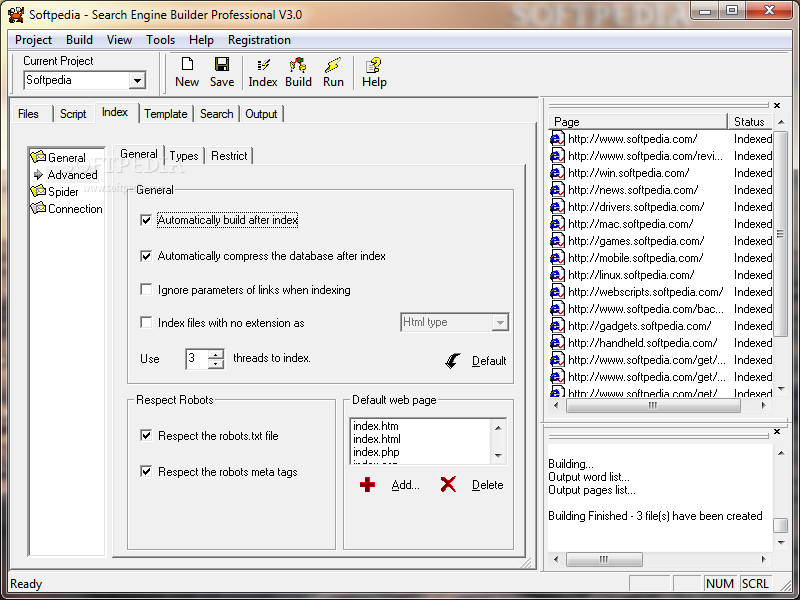Screen dimensions: 800x600
Task: Click page icon for win.softpedia.com
Action: (557, 172)
